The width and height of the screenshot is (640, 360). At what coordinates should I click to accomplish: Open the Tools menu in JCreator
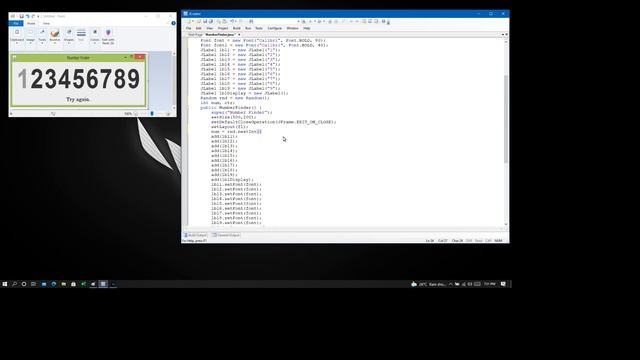(259, 28)
